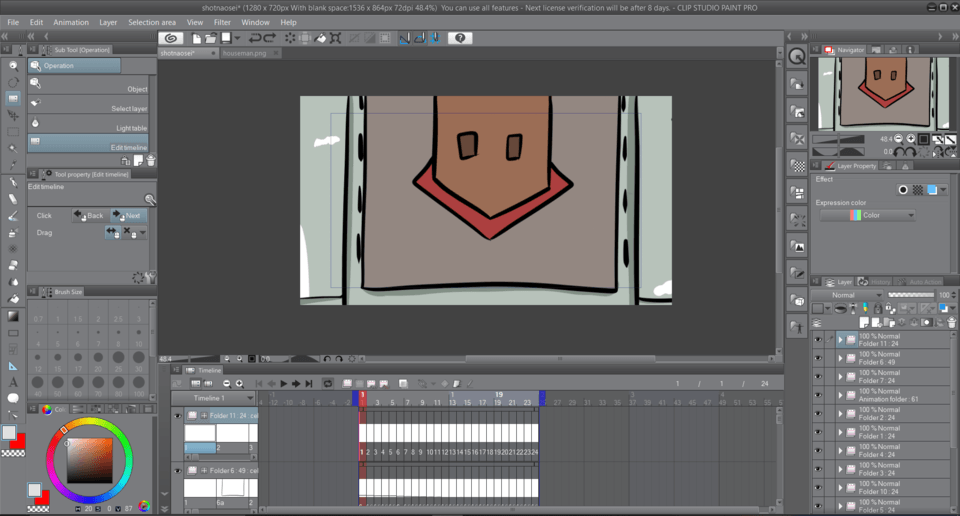
Task: Click the Next click-action button
Action: (127, 215)
